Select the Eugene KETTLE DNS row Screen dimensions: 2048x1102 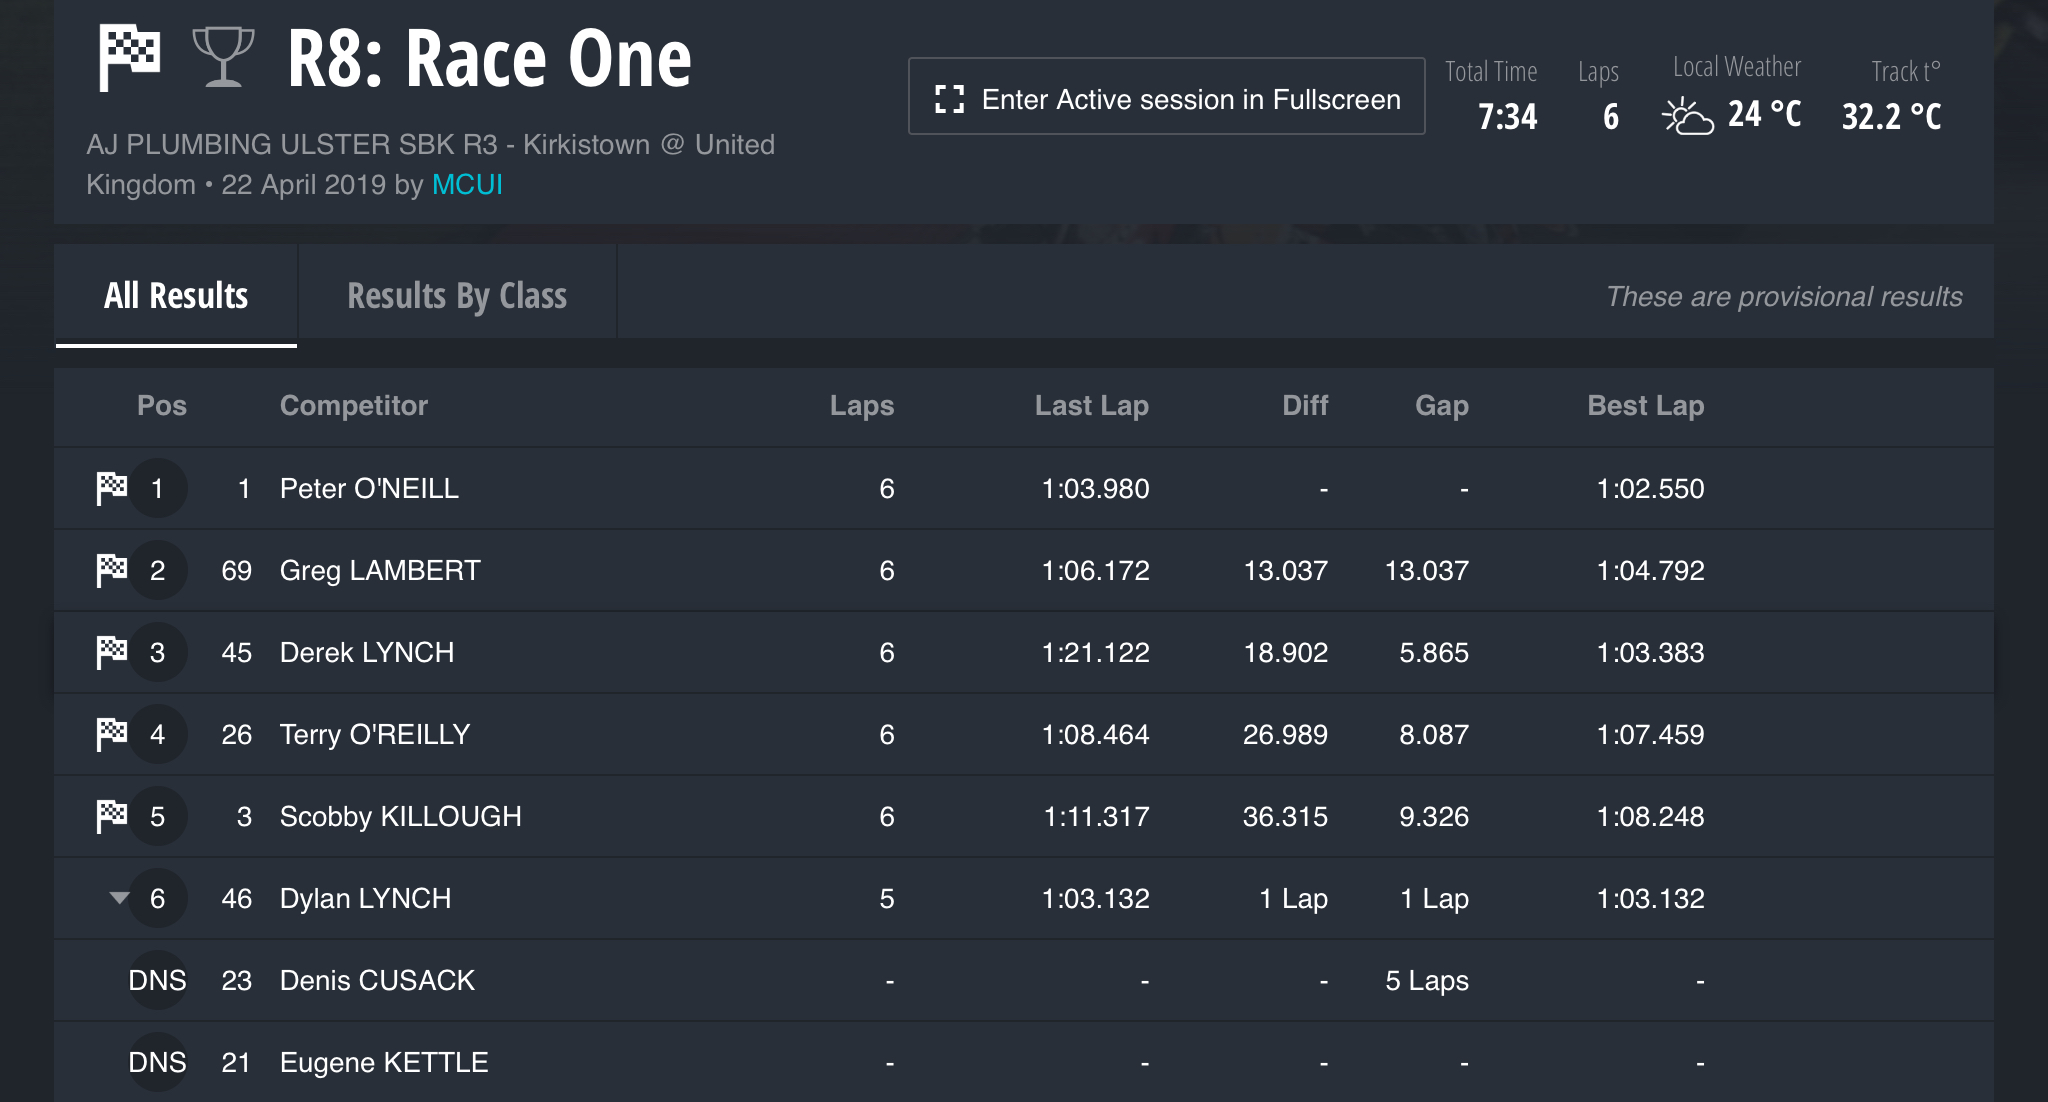coord(1023,1062)
